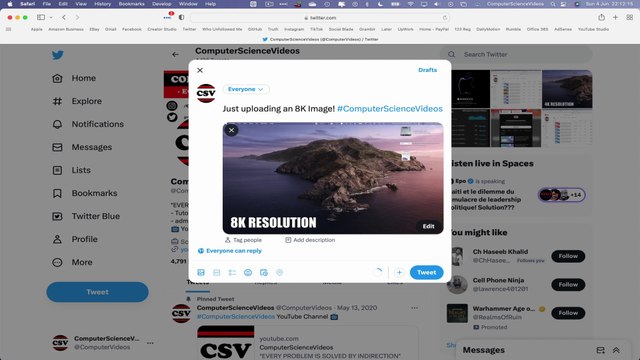
Task: Open pinned tweet more options
Action: pyautogui.click(x=415, y=308)
